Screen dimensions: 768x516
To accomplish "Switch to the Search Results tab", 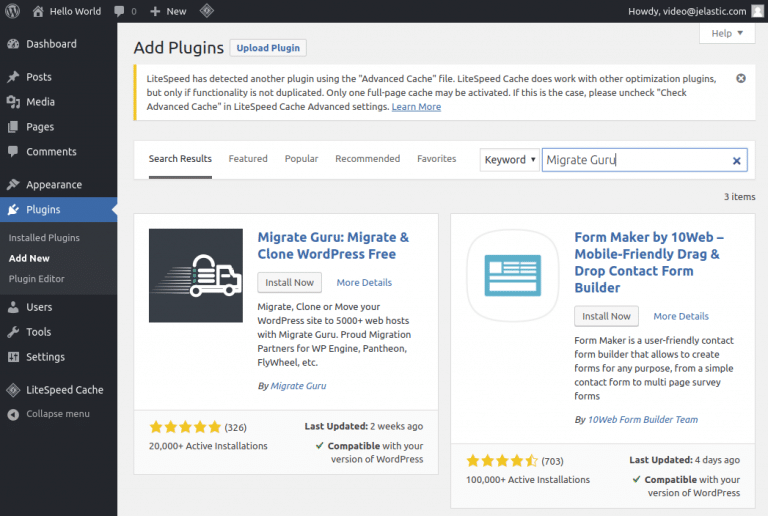I will click(180, 159).
